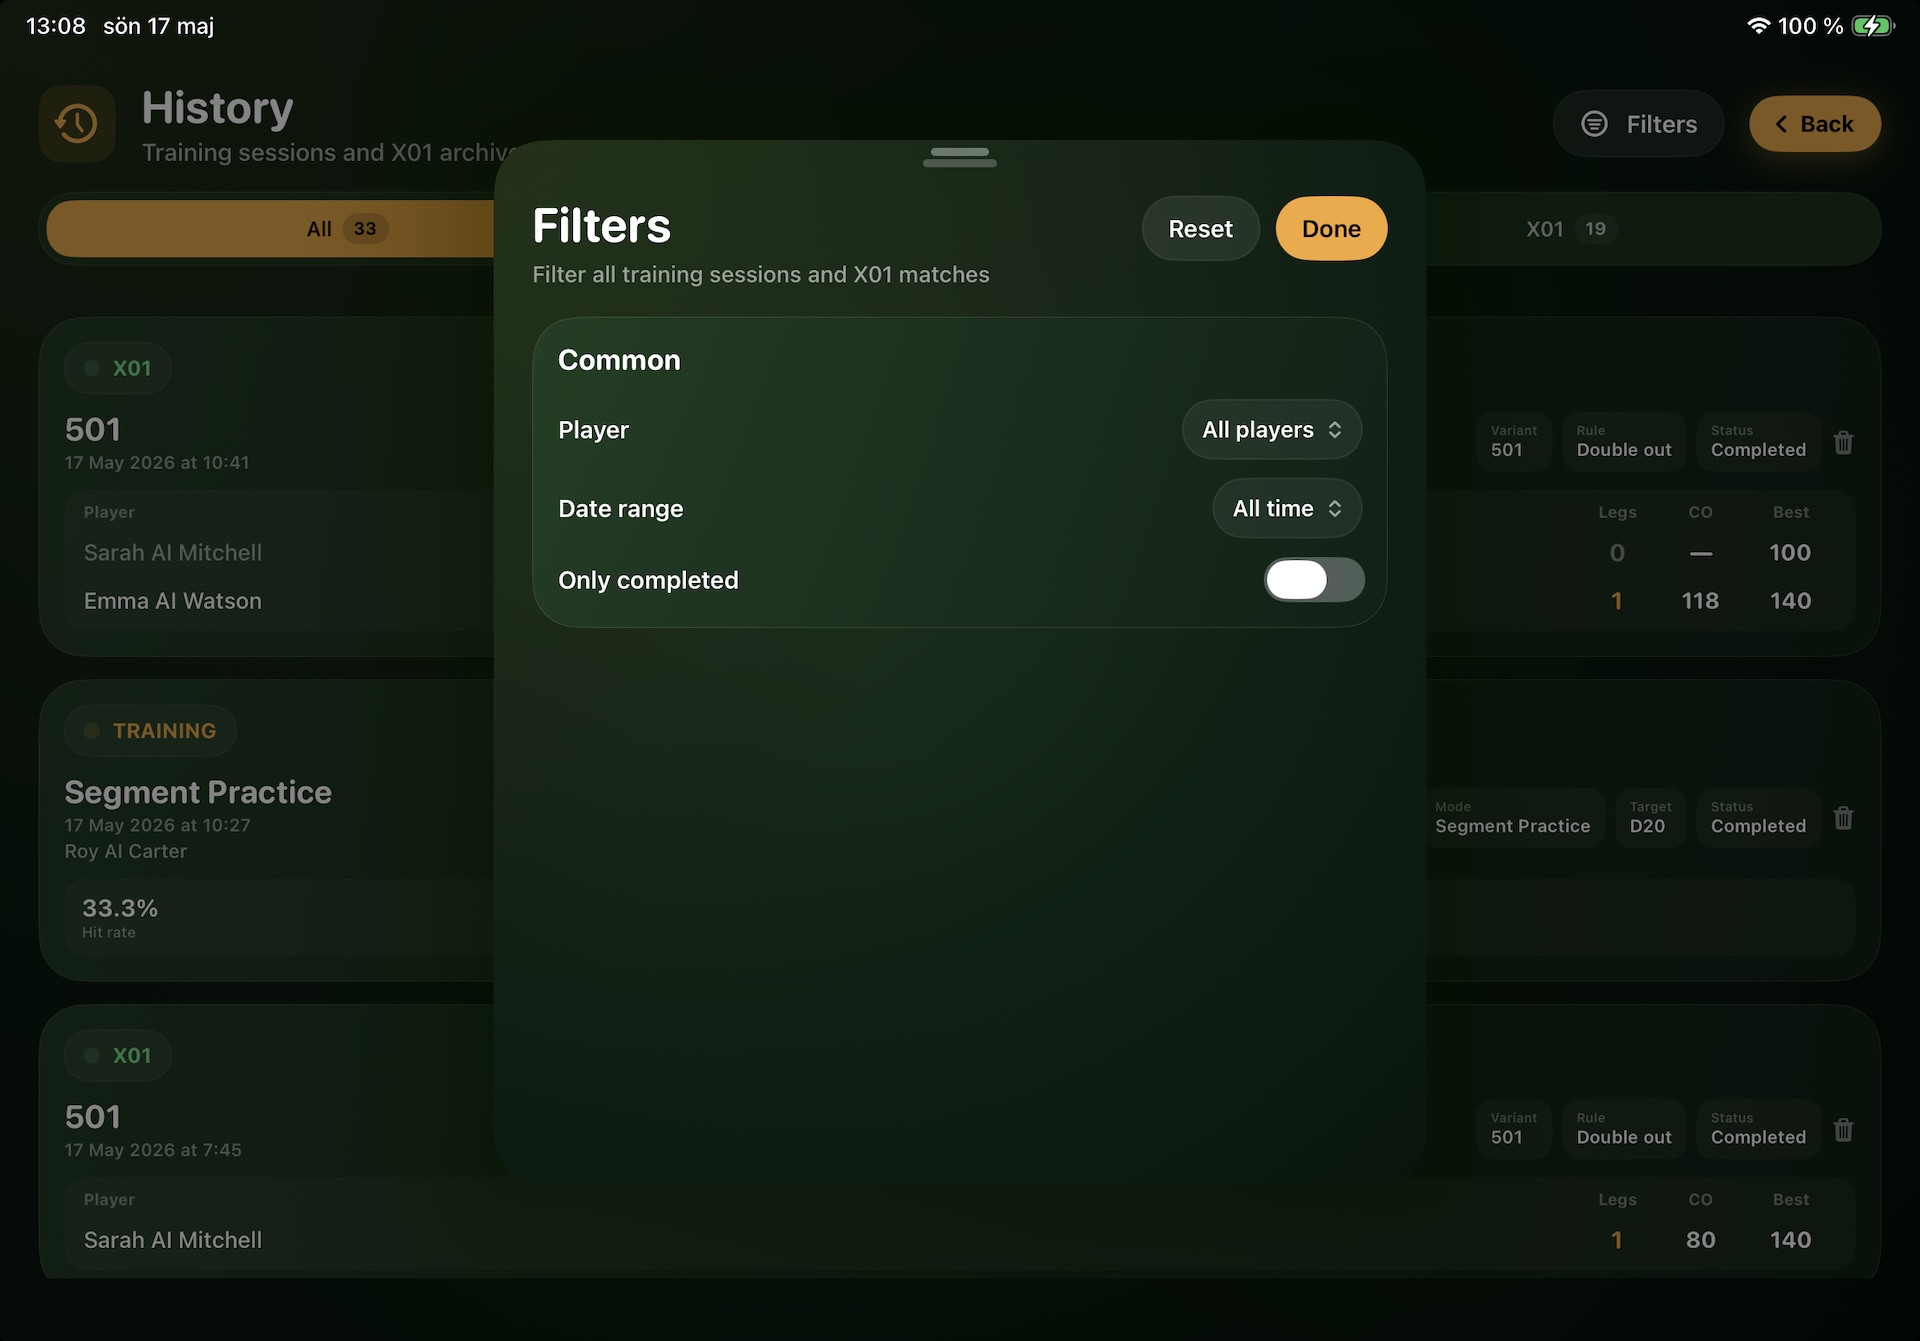
Task: Click the History clock icon
Action: [77, 124]
